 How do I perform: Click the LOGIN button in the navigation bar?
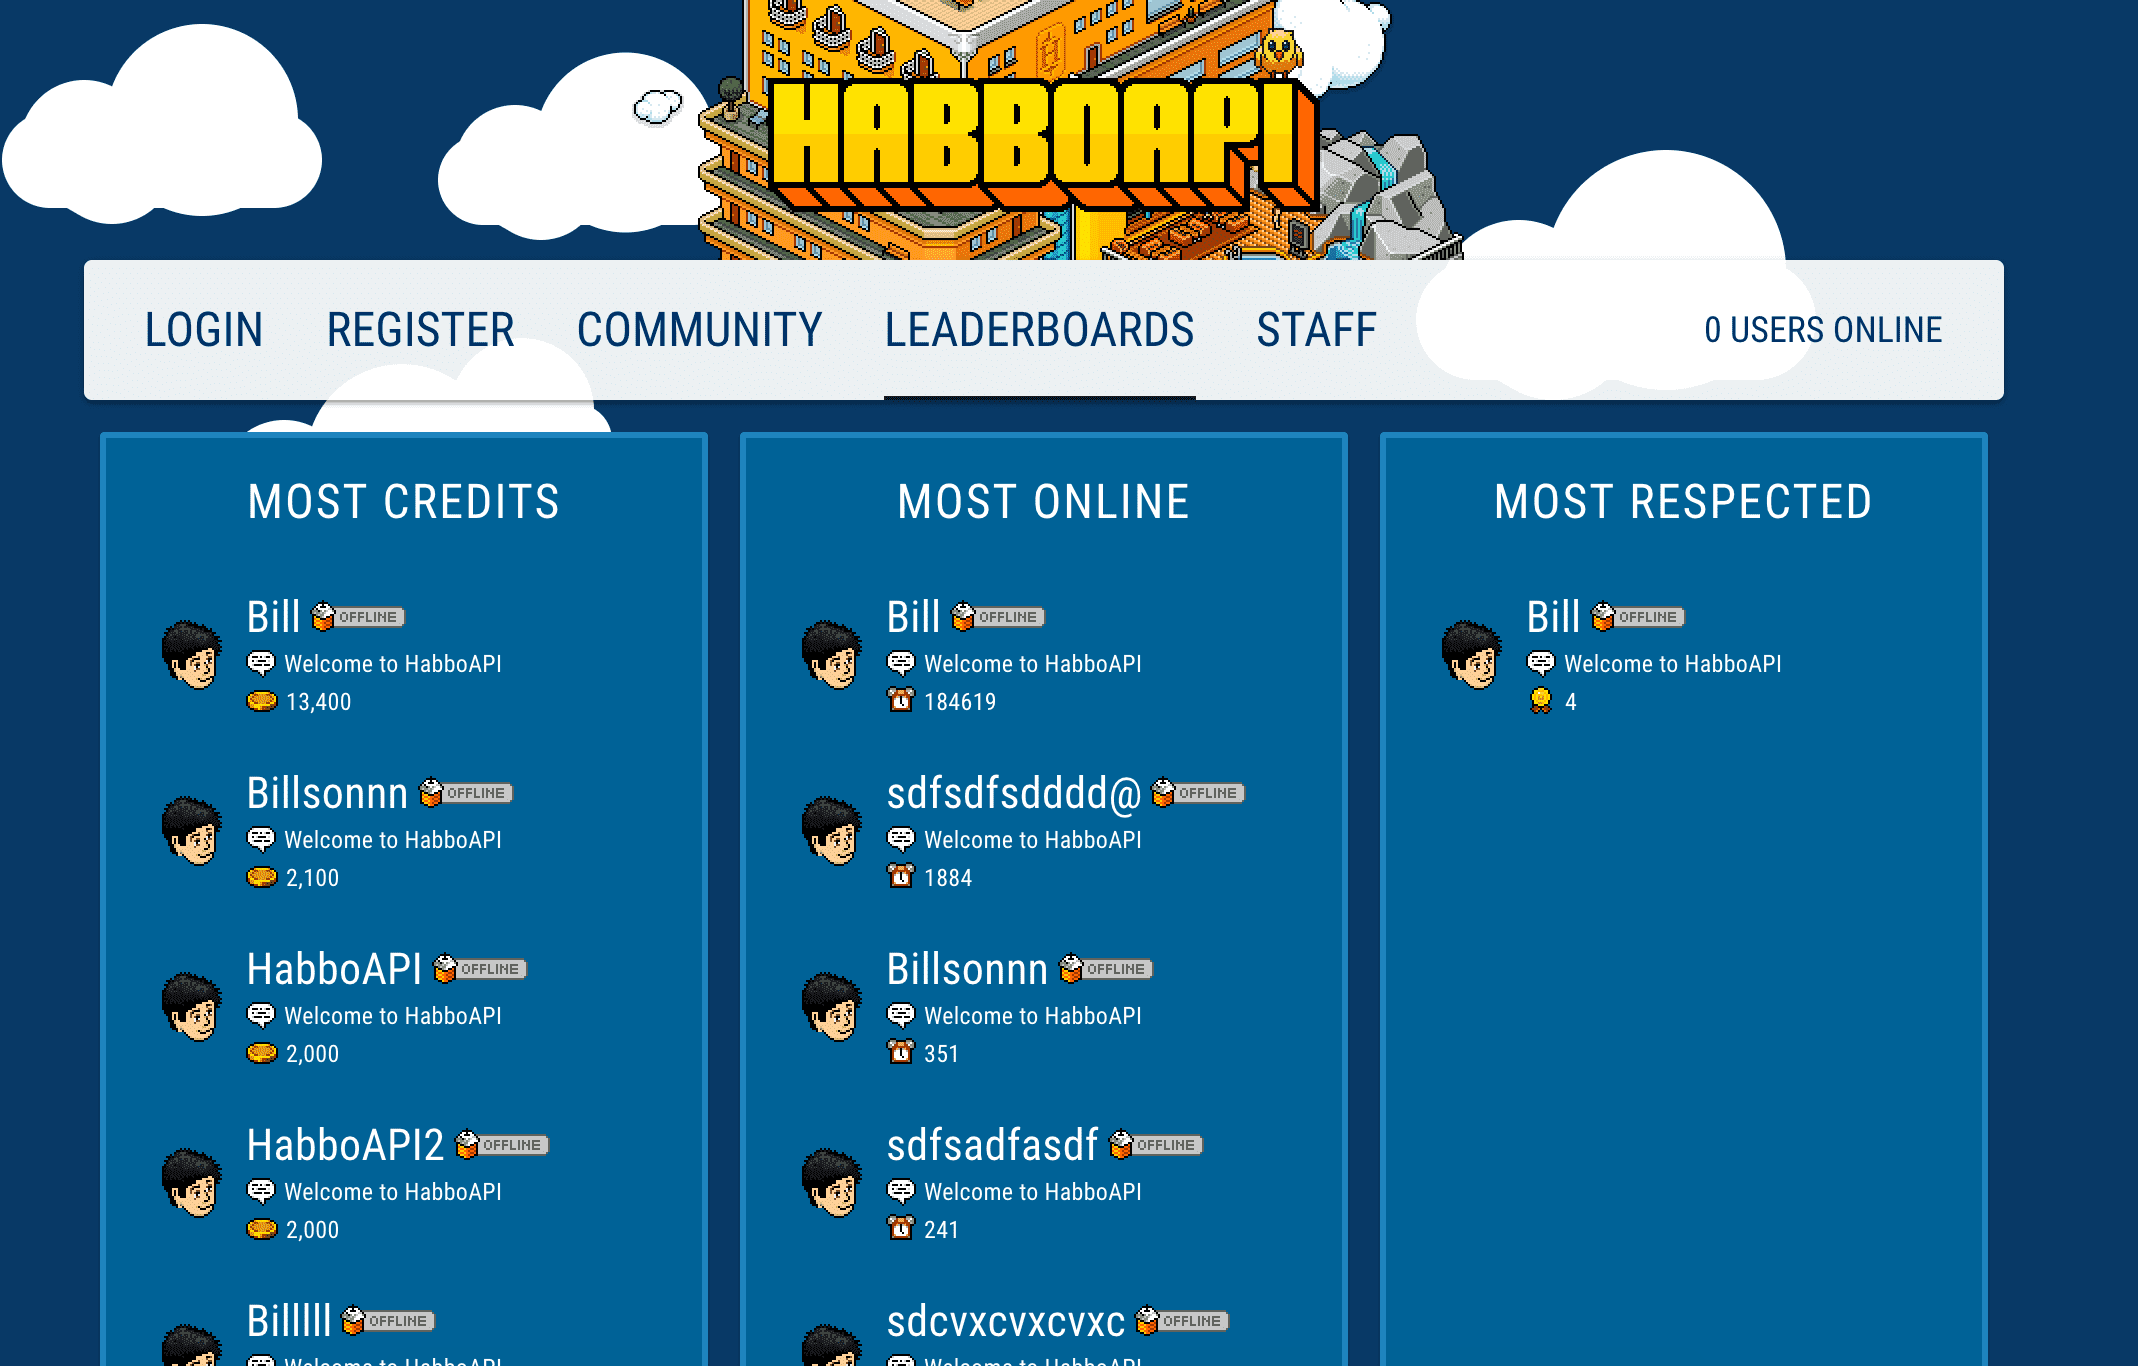201,327
